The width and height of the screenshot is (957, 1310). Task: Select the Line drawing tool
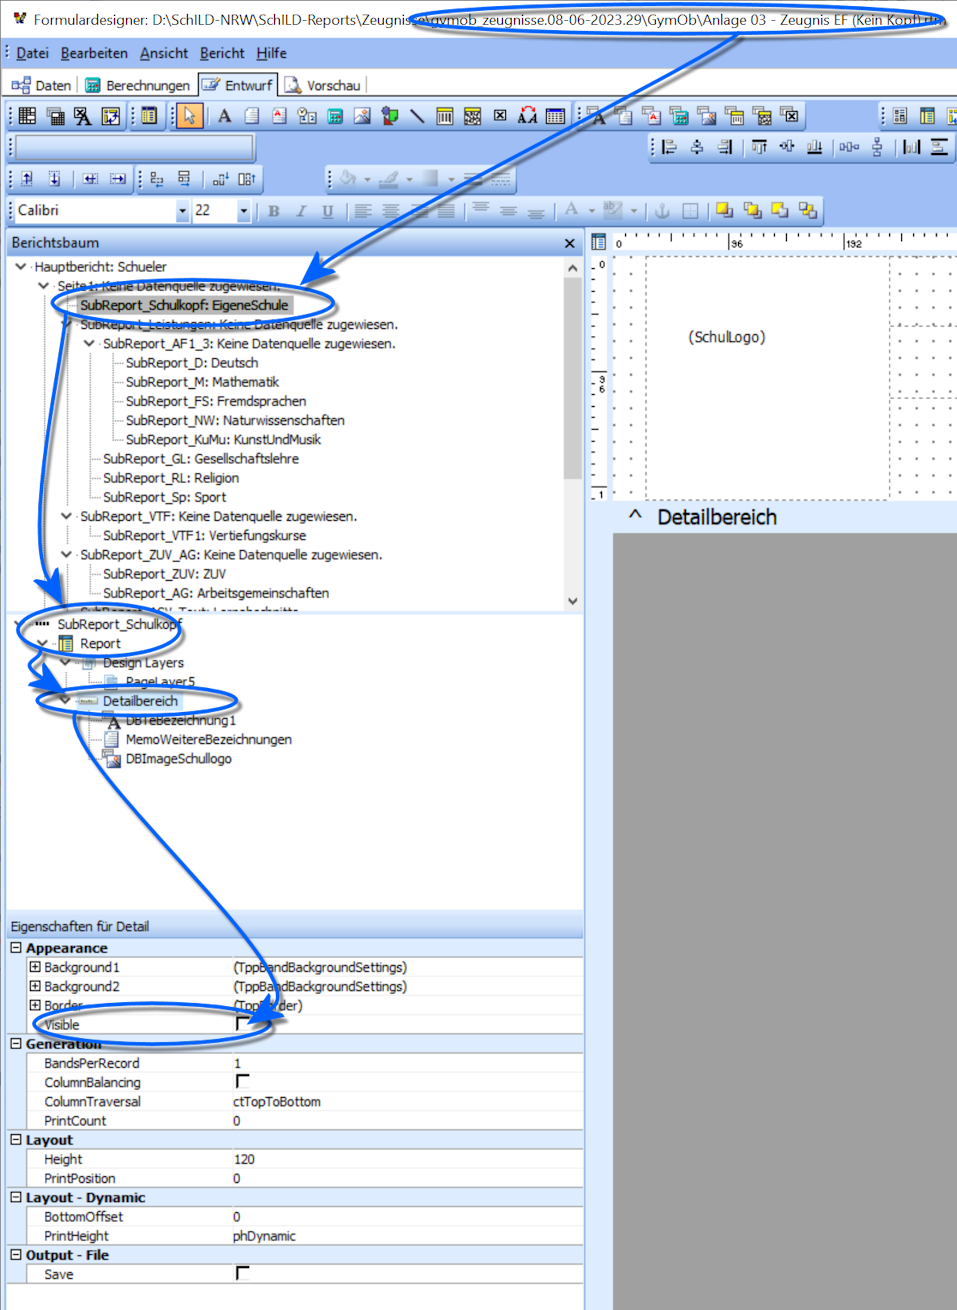pos(417,116)
